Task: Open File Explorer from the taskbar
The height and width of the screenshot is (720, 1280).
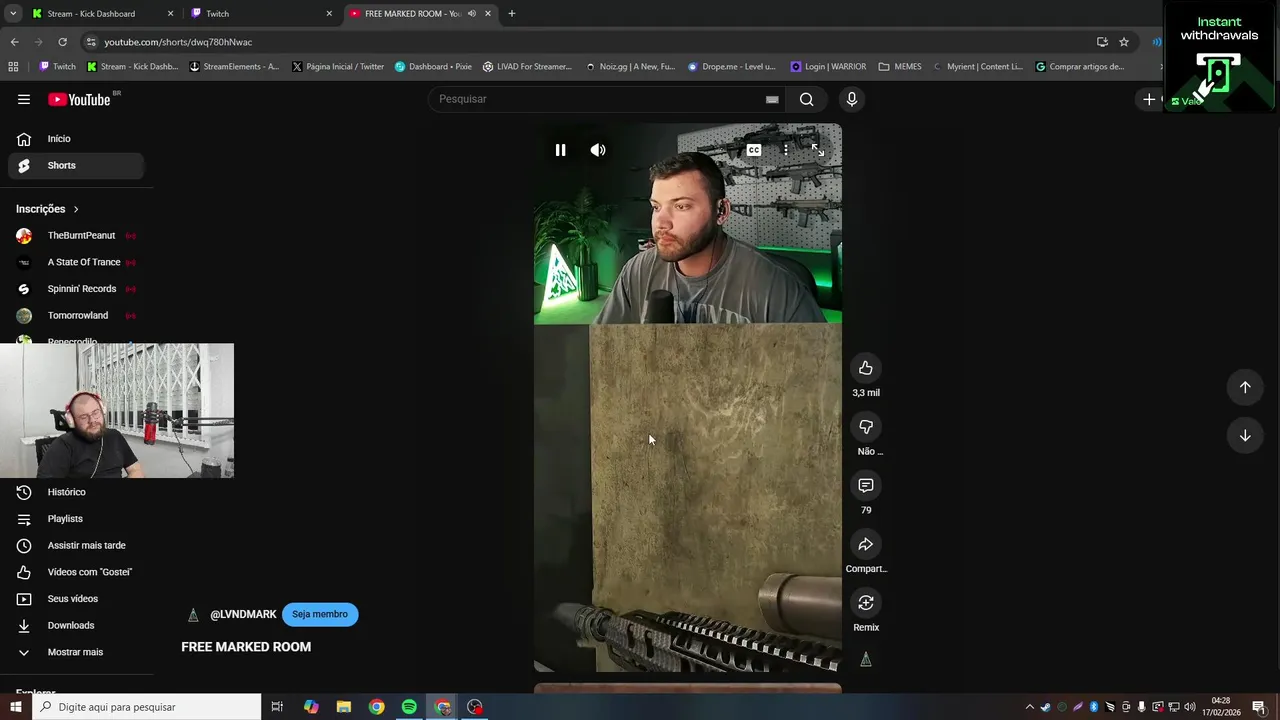Action: [x=343, y=707]
